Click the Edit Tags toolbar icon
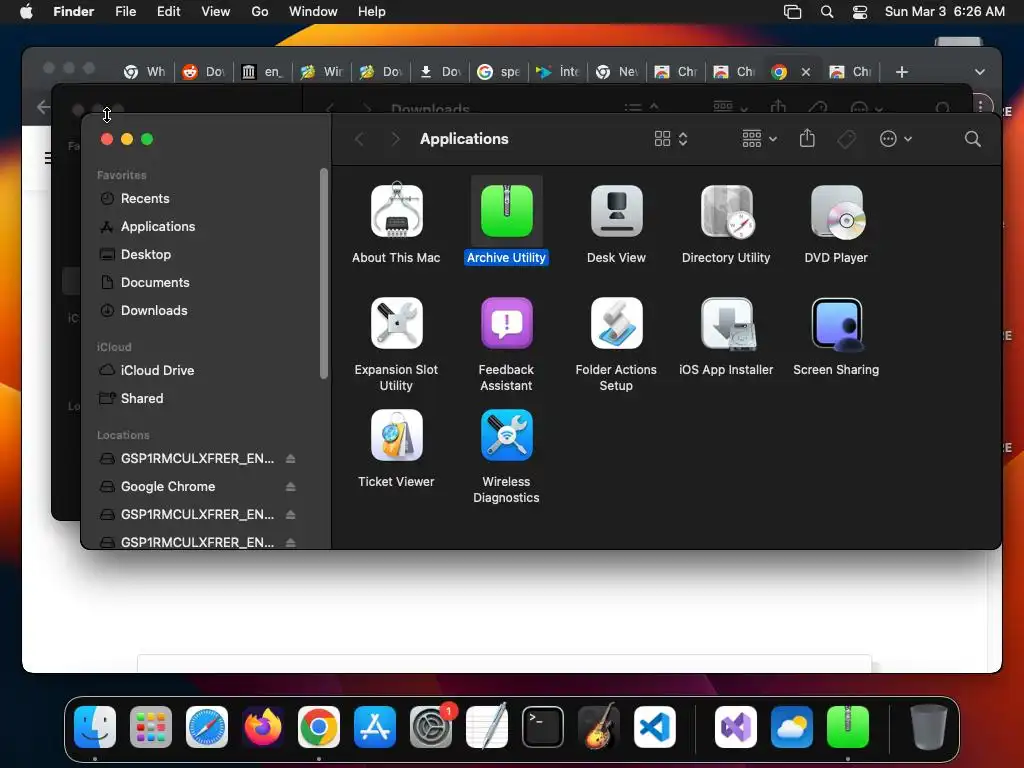Viewport: 1024px width, 768px height. click(x=846, y=138)
